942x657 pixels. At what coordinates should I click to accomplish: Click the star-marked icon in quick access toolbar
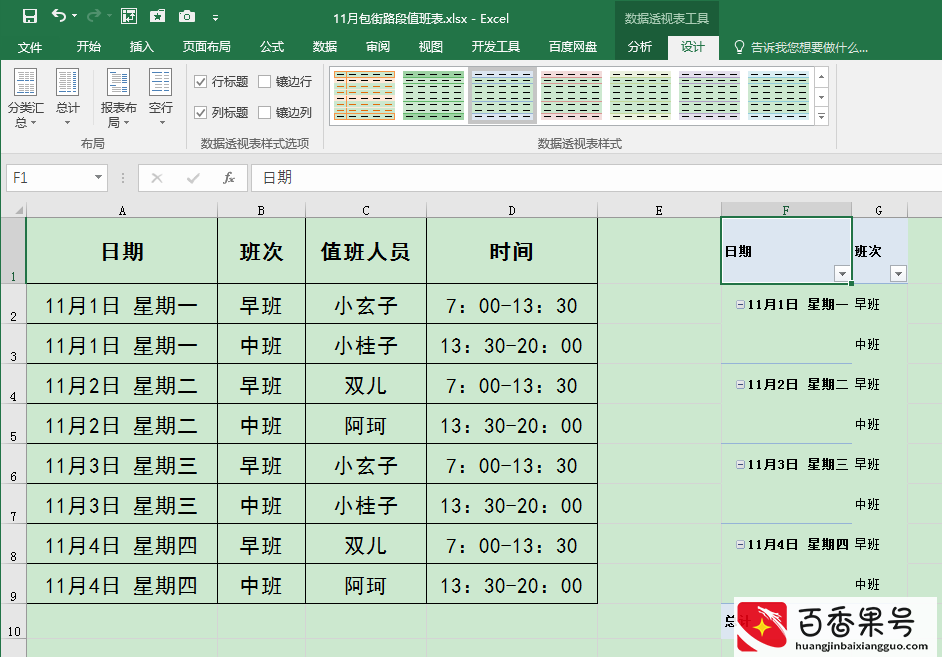tap(157, 16)
